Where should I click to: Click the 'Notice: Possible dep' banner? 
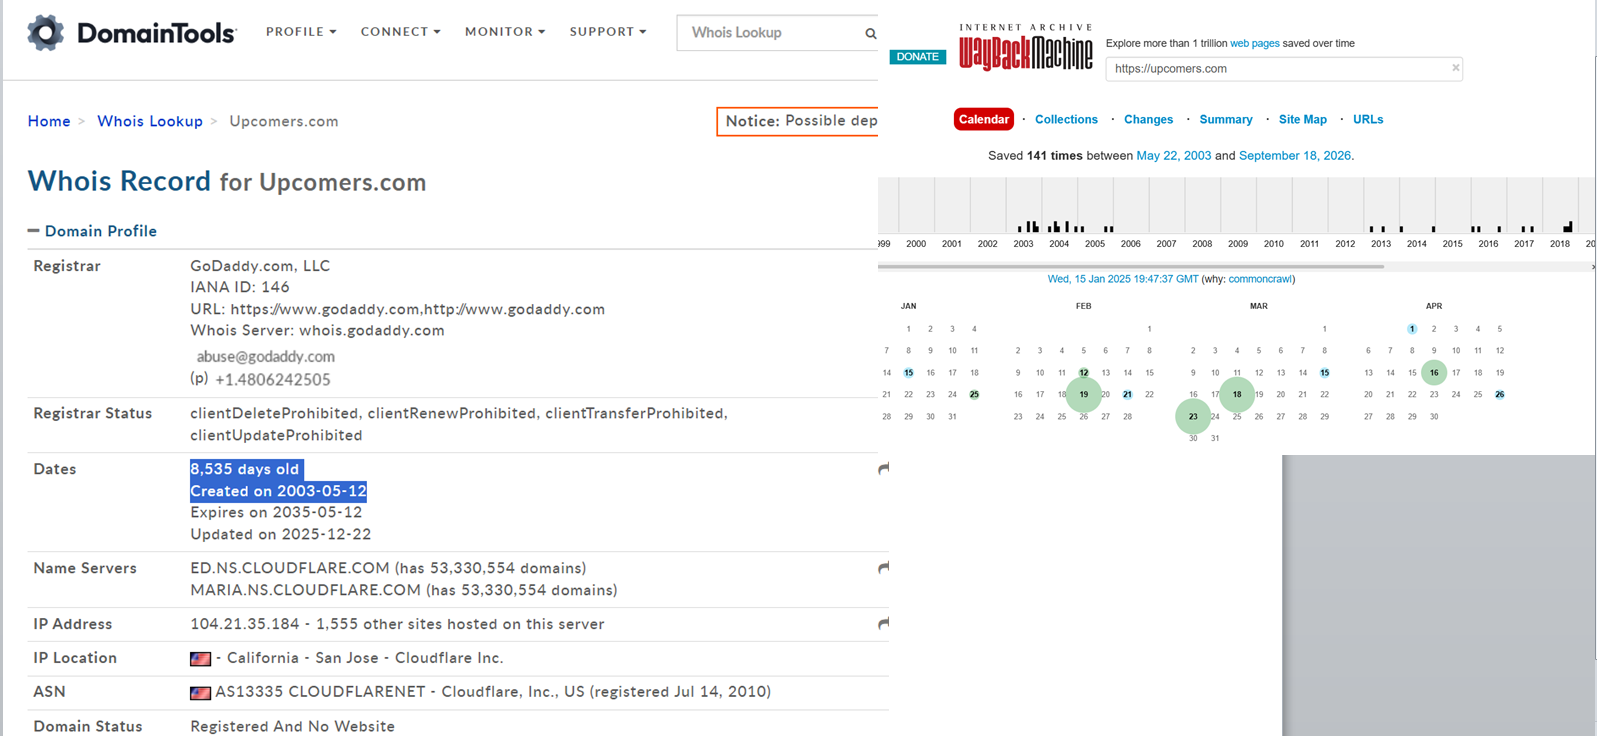798,121
